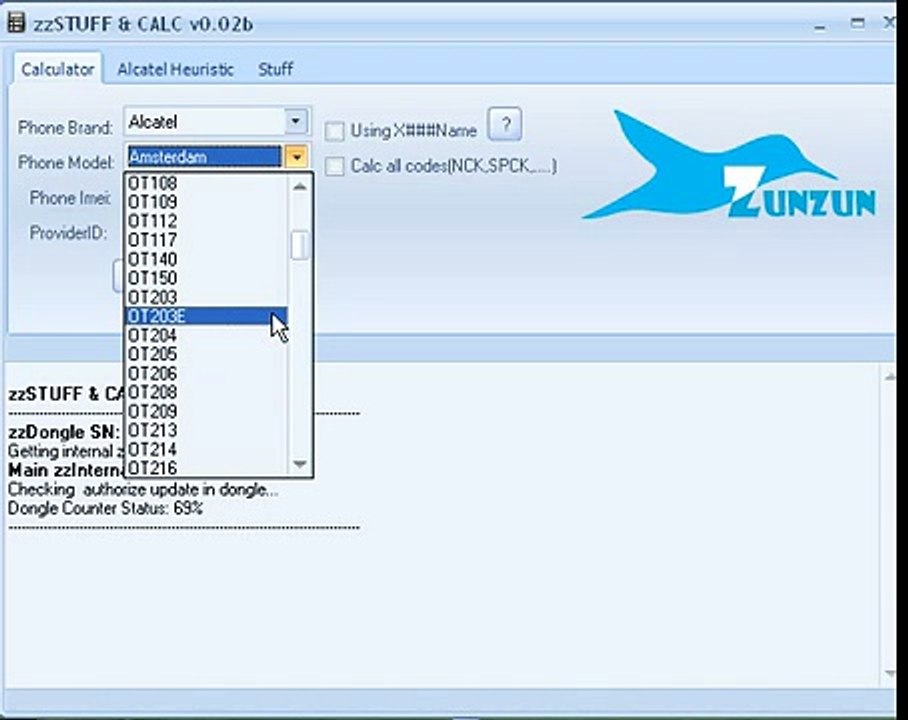Image resolution: width=908 pixels, height=720 pixels.
Task: Collapse the Phone Model dropdown arrow
Action: point(296,157)
